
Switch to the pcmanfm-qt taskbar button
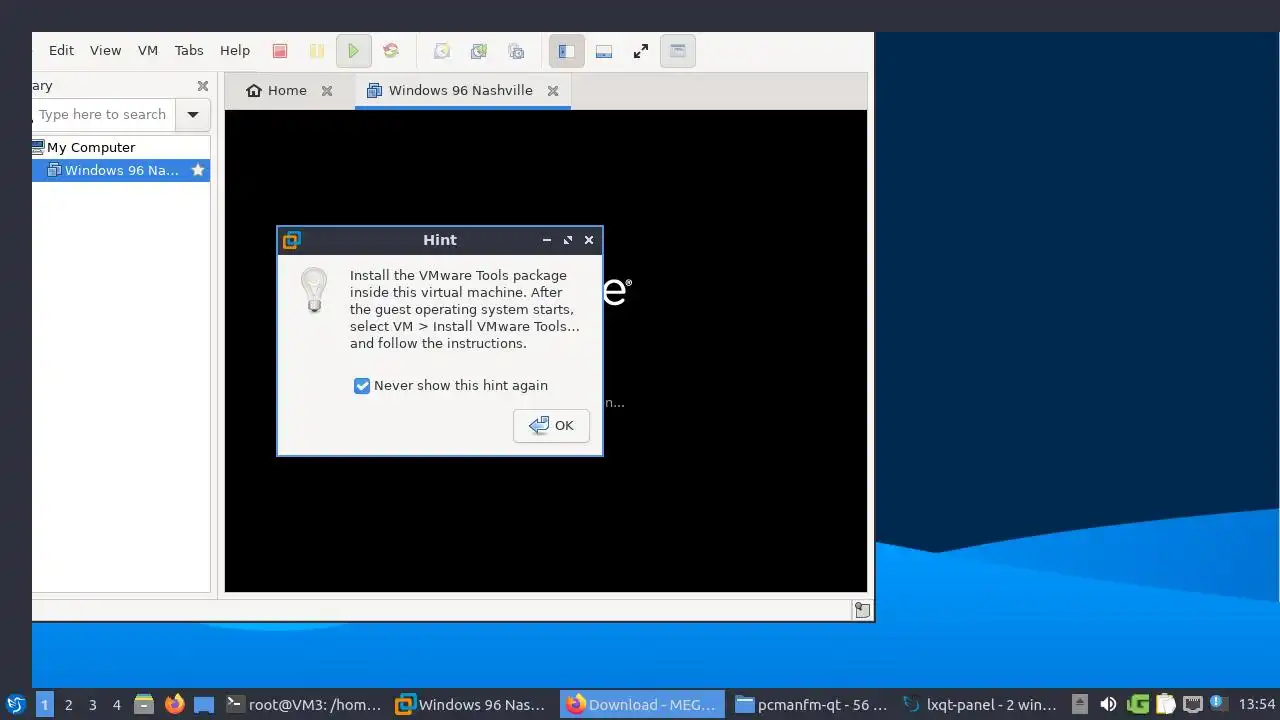click(x=811, y=704)
